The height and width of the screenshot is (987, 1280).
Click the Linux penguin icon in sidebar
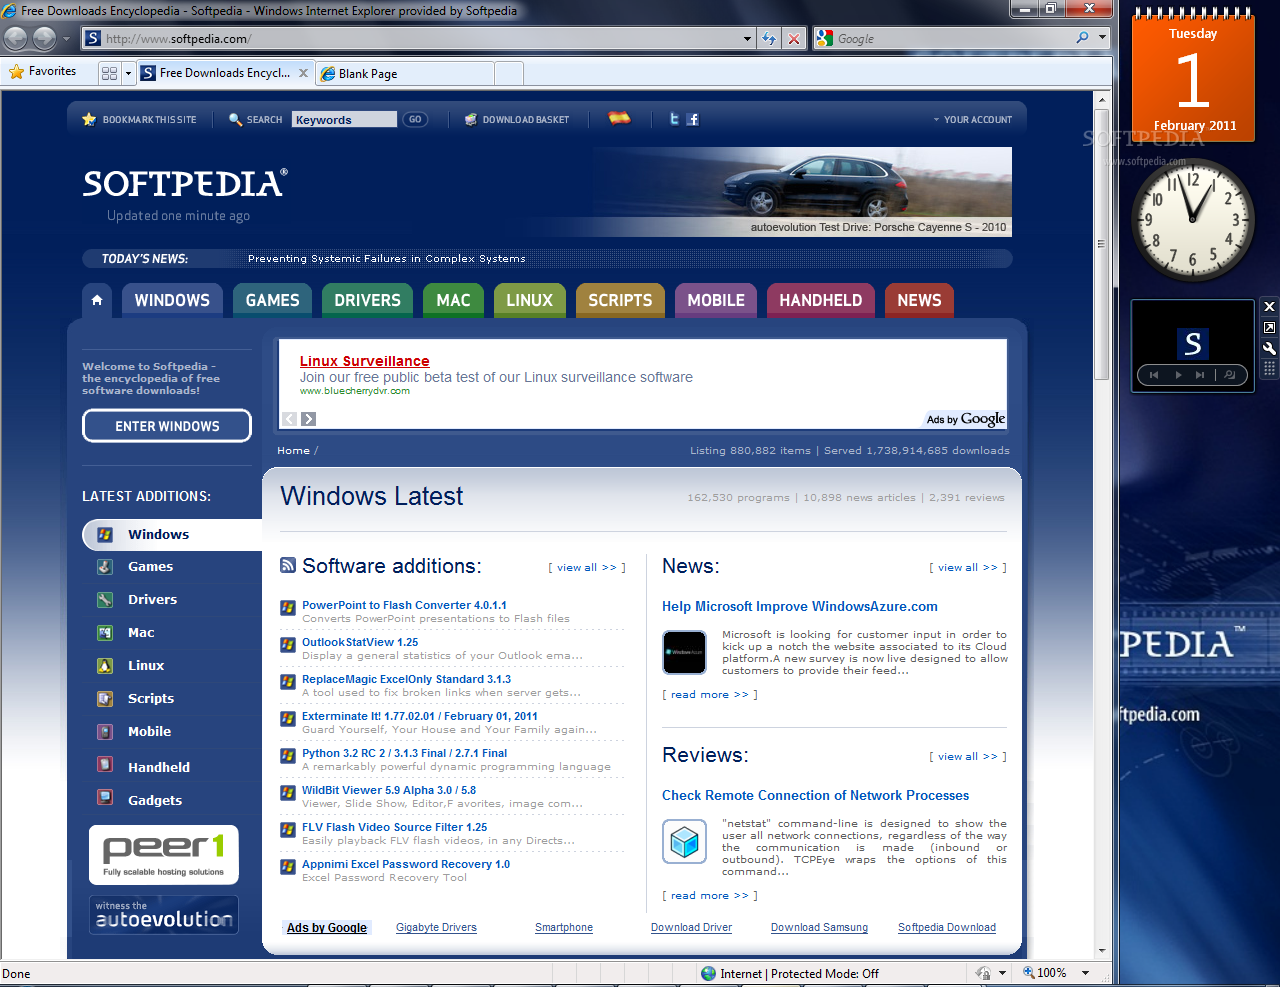(x=105, y=665)
